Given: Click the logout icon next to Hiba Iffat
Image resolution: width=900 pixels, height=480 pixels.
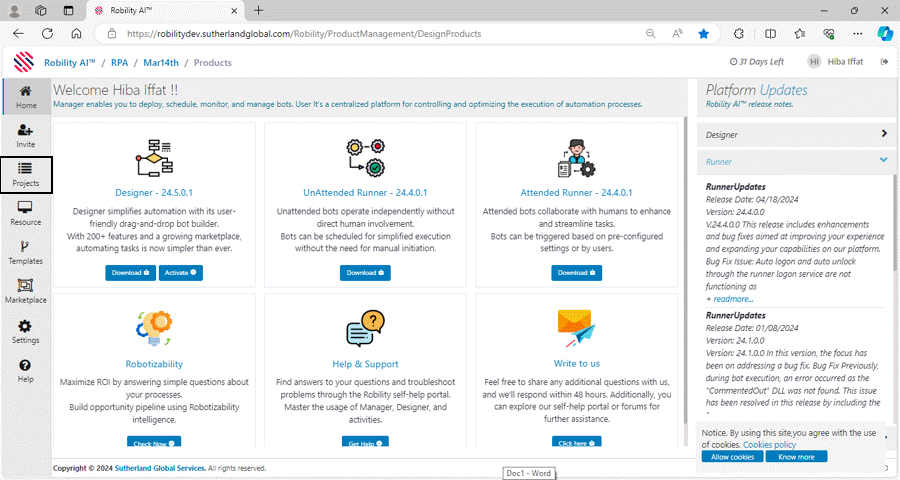Looking at the screenshot, I should tap(885, 62).
